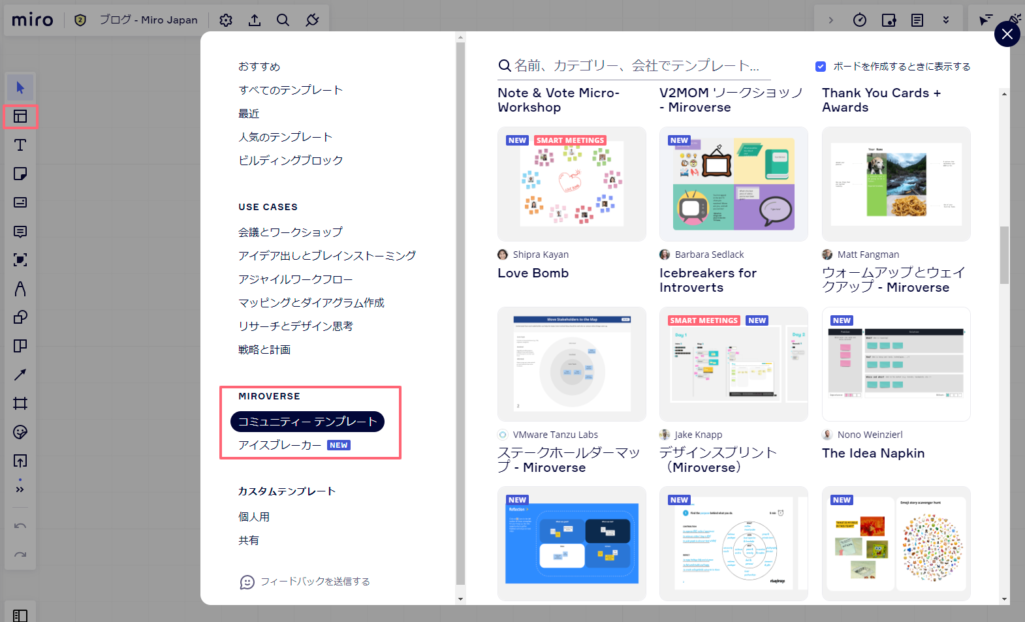Open 最近 templates category
This screenshot has height=622, width=1025.
click(x=248, y=114)
